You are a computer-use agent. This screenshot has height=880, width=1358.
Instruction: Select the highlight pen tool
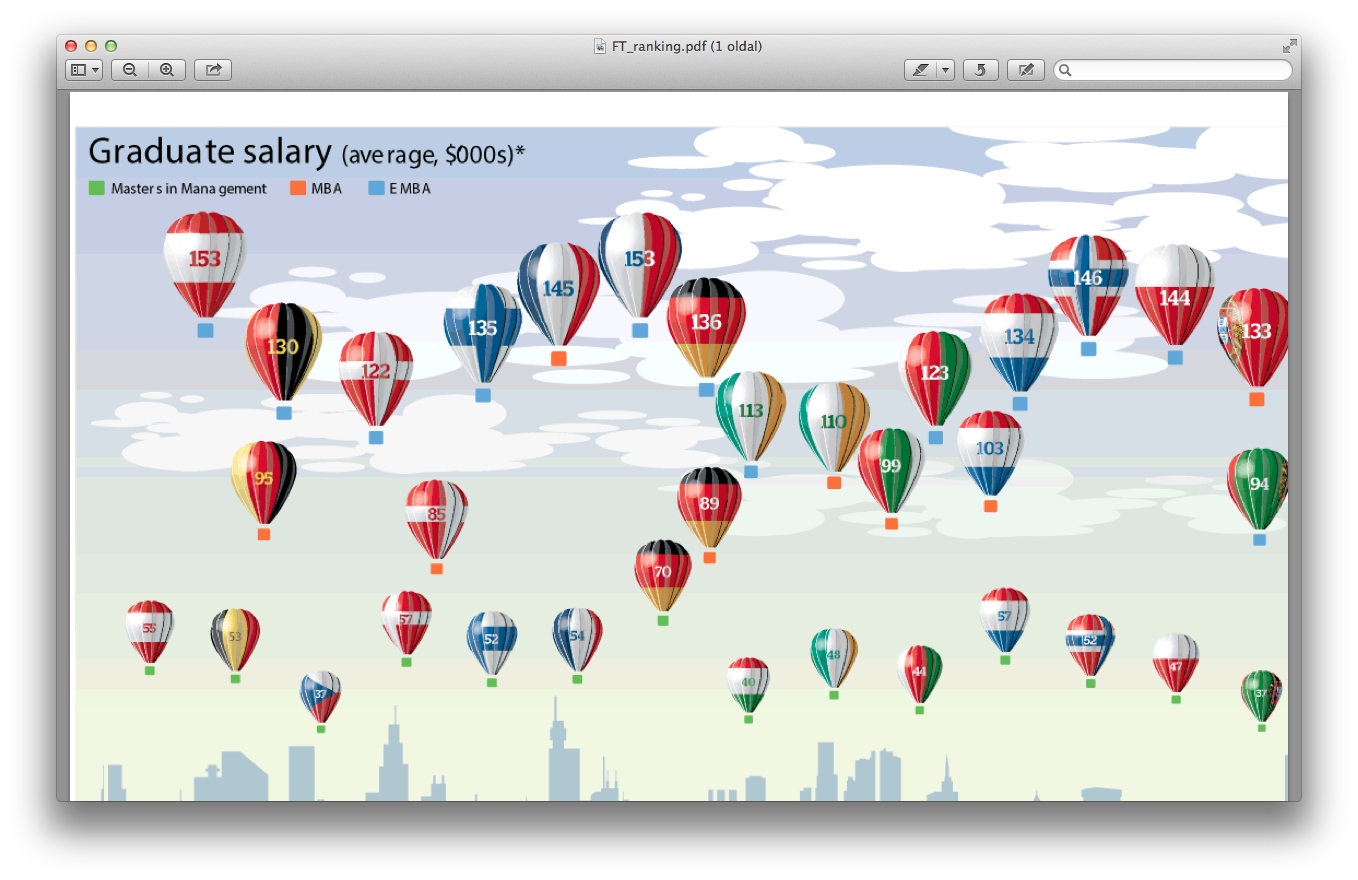(920, 70)
